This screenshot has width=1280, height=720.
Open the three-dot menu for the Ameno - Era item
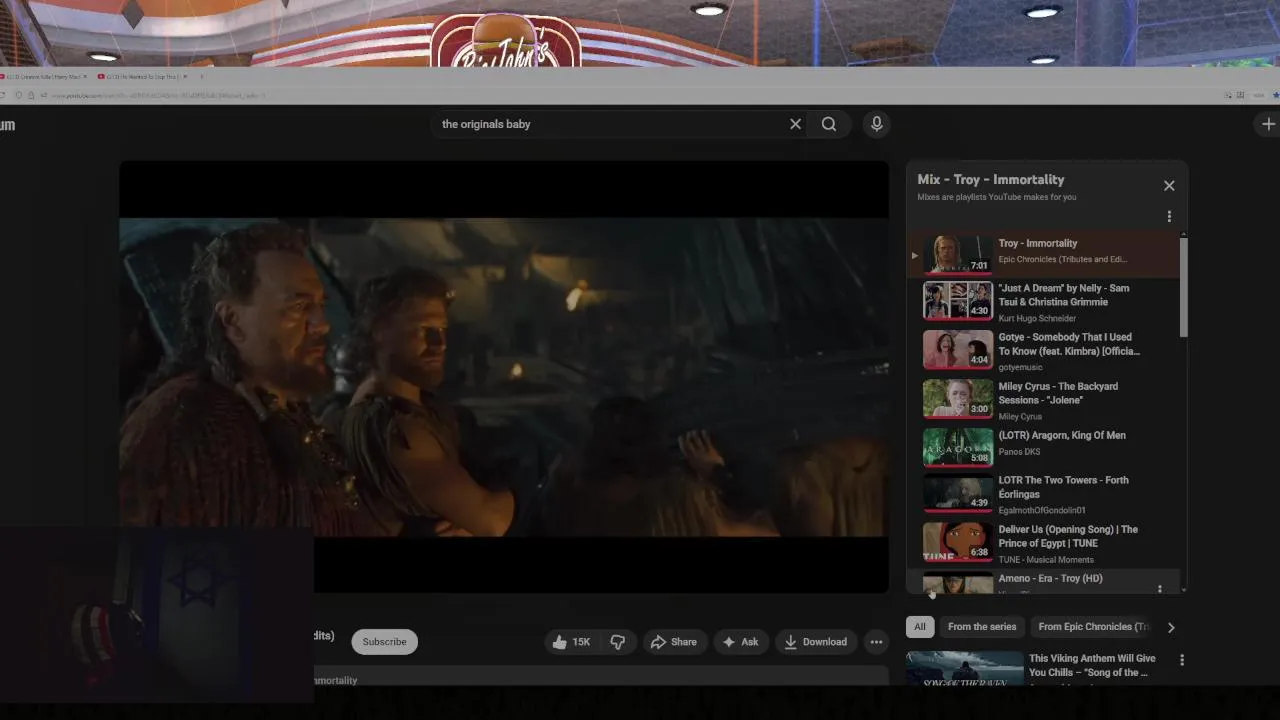[1160, 589]
